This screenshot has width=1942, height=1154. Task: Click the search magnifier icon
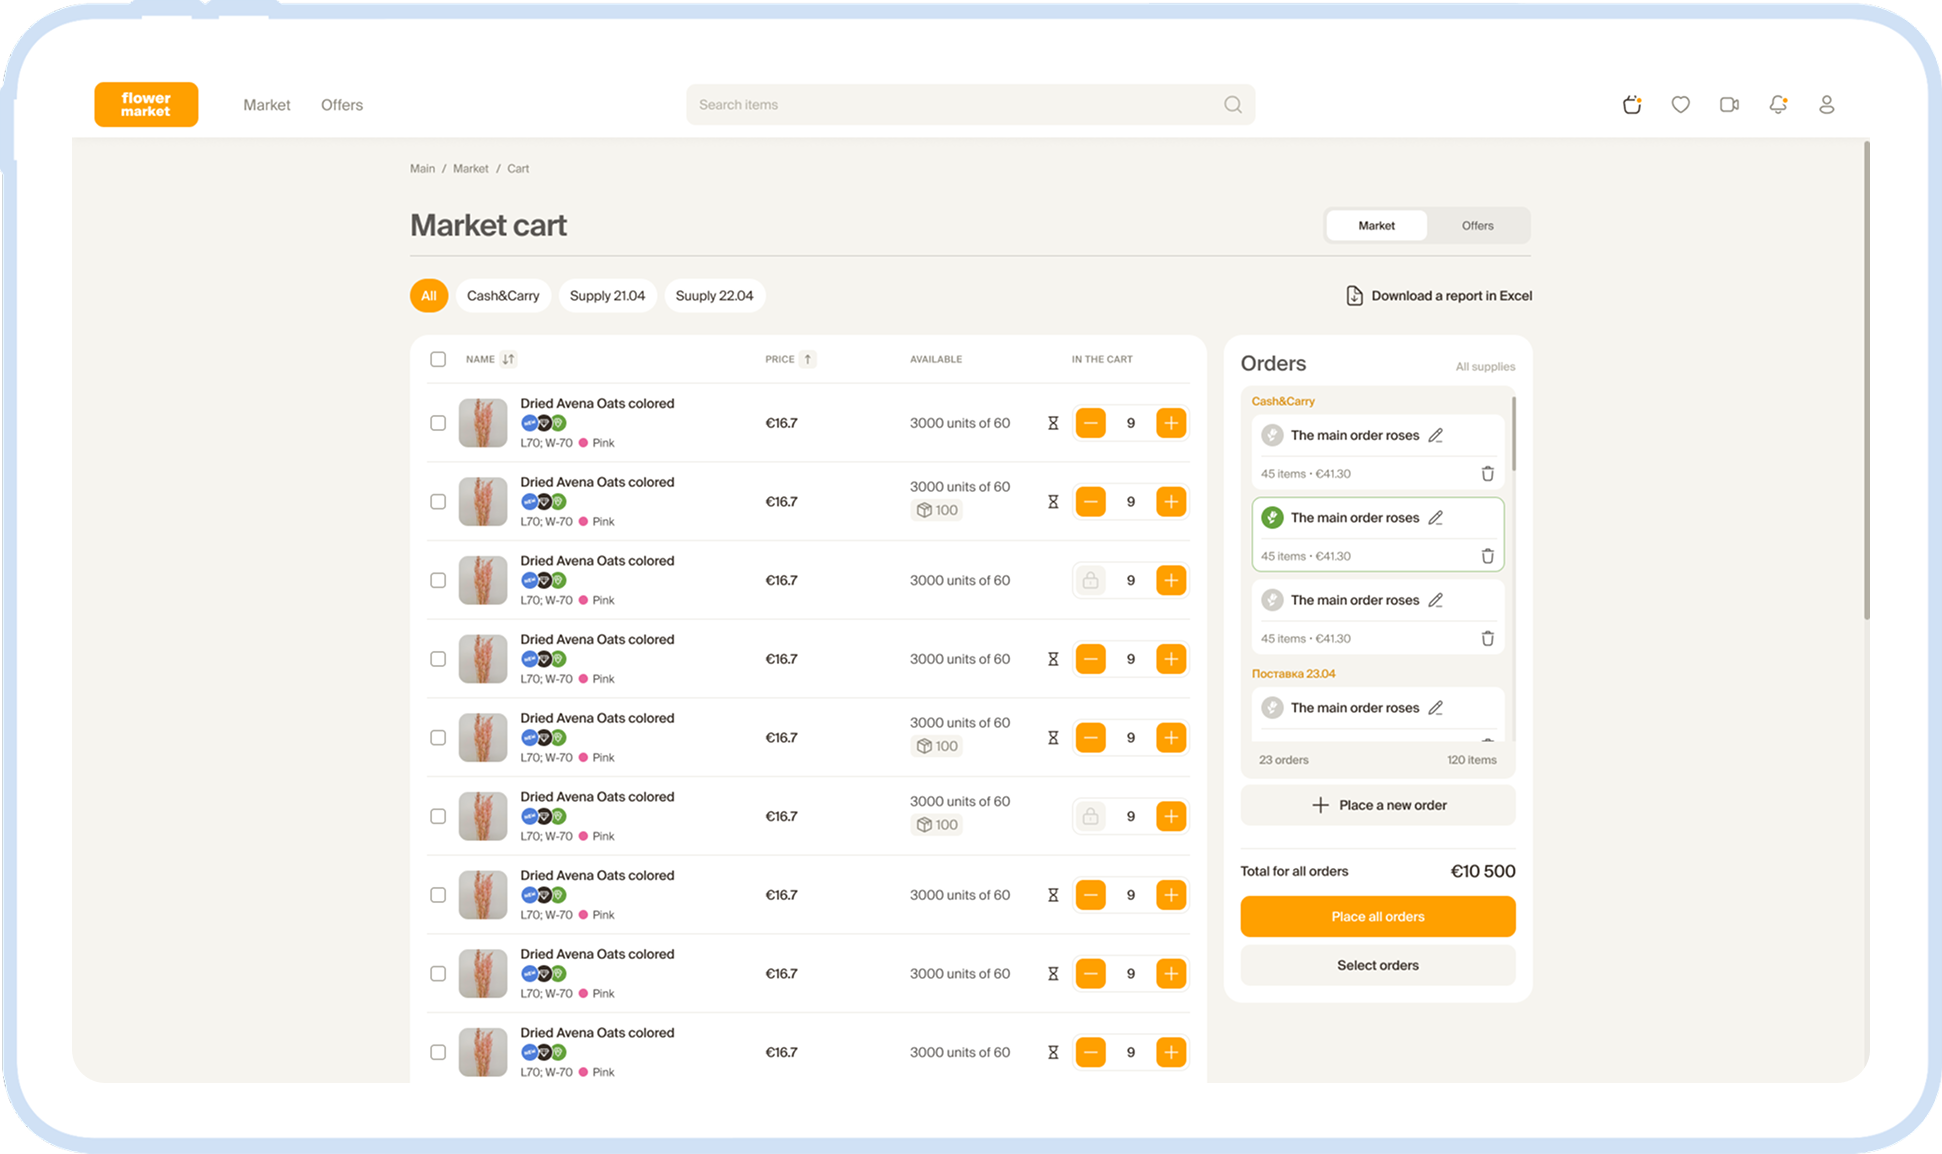(1233, 104)
